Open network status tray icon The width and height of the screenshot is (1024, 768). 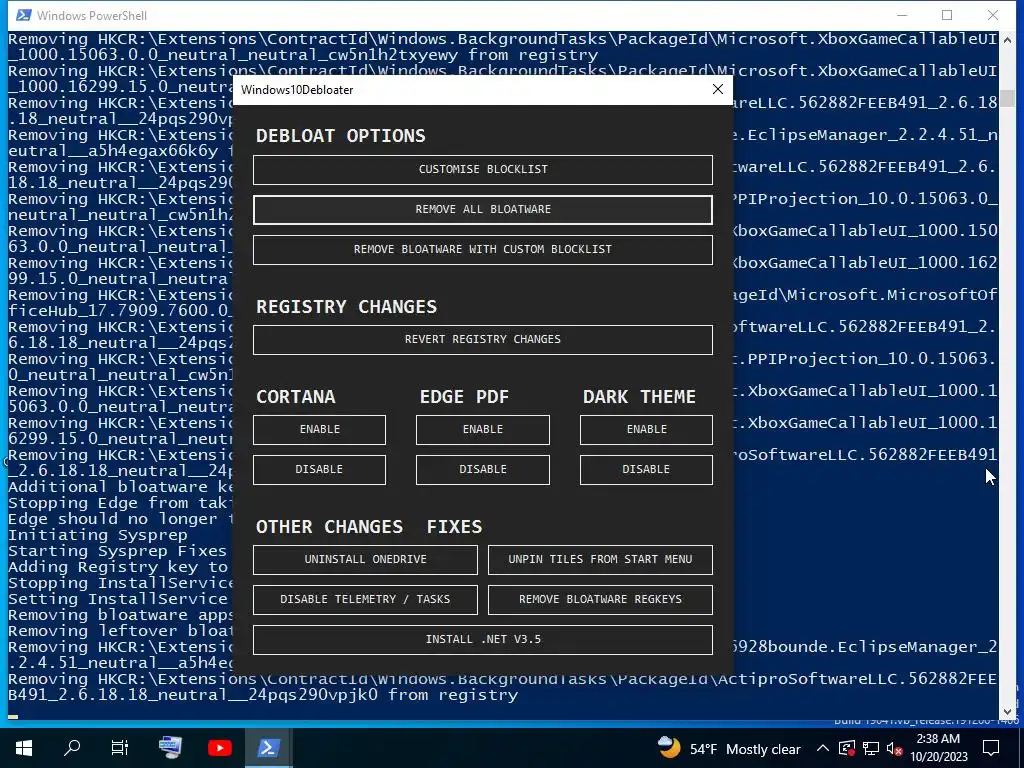coord(871,748)
